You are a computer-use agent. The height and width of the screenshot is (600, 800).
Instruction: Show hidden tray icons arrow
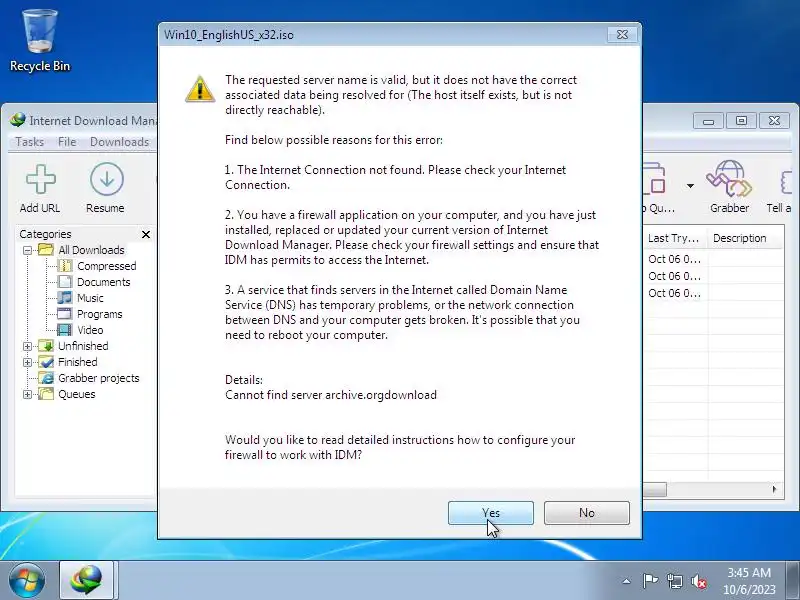627,581
